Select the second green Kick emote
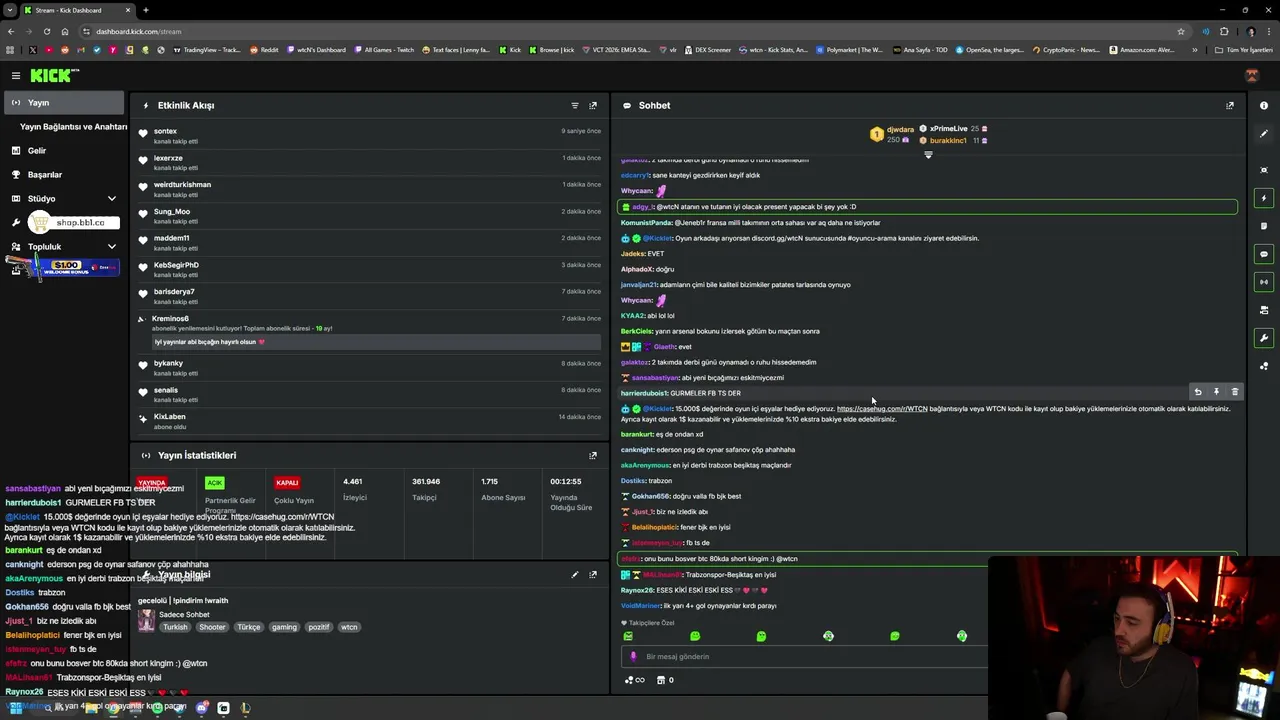 695,636
